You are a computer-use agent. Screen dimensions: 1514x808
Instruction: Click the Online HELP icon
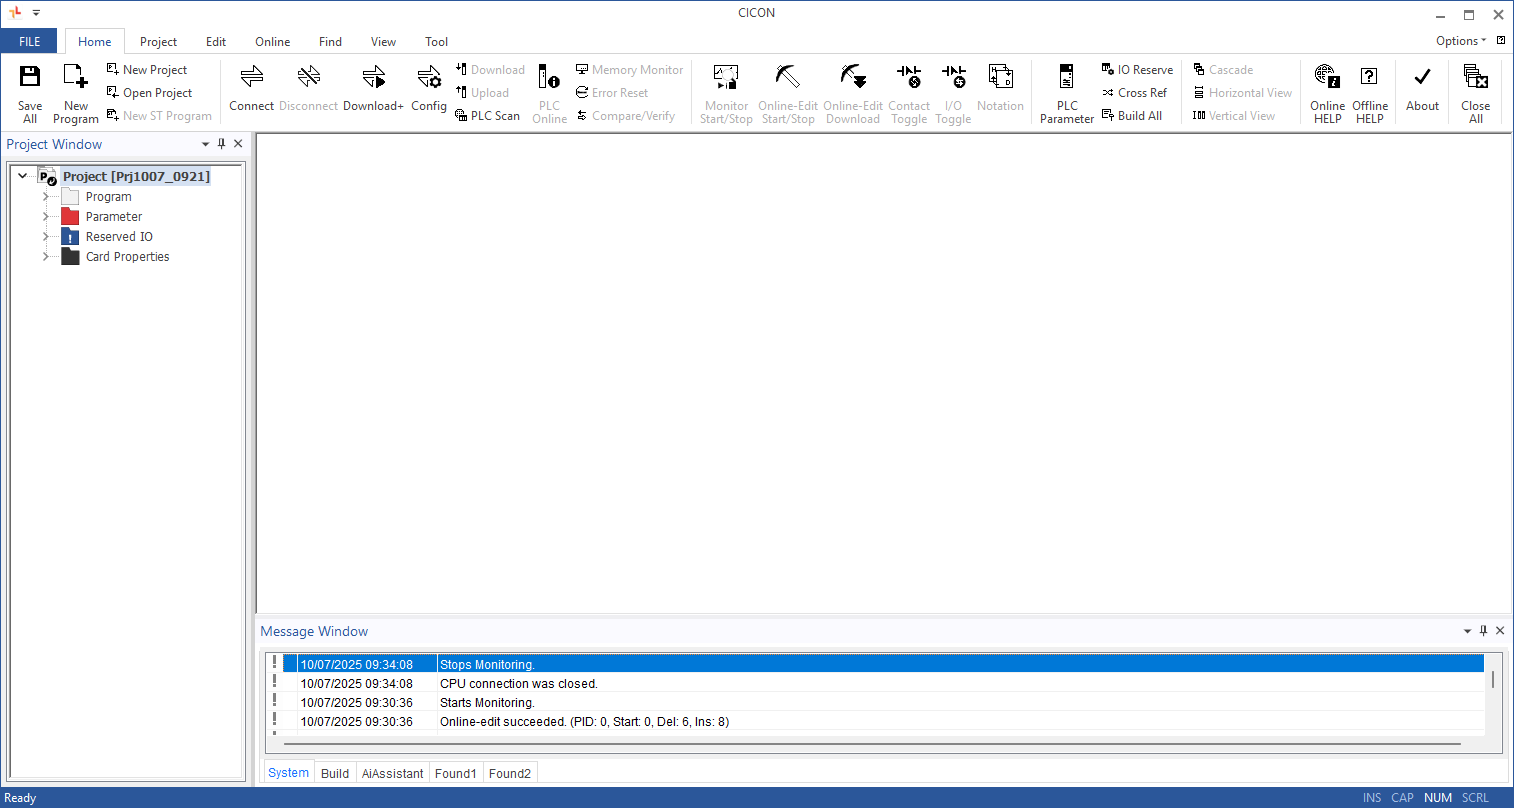tap(1327, 78)
